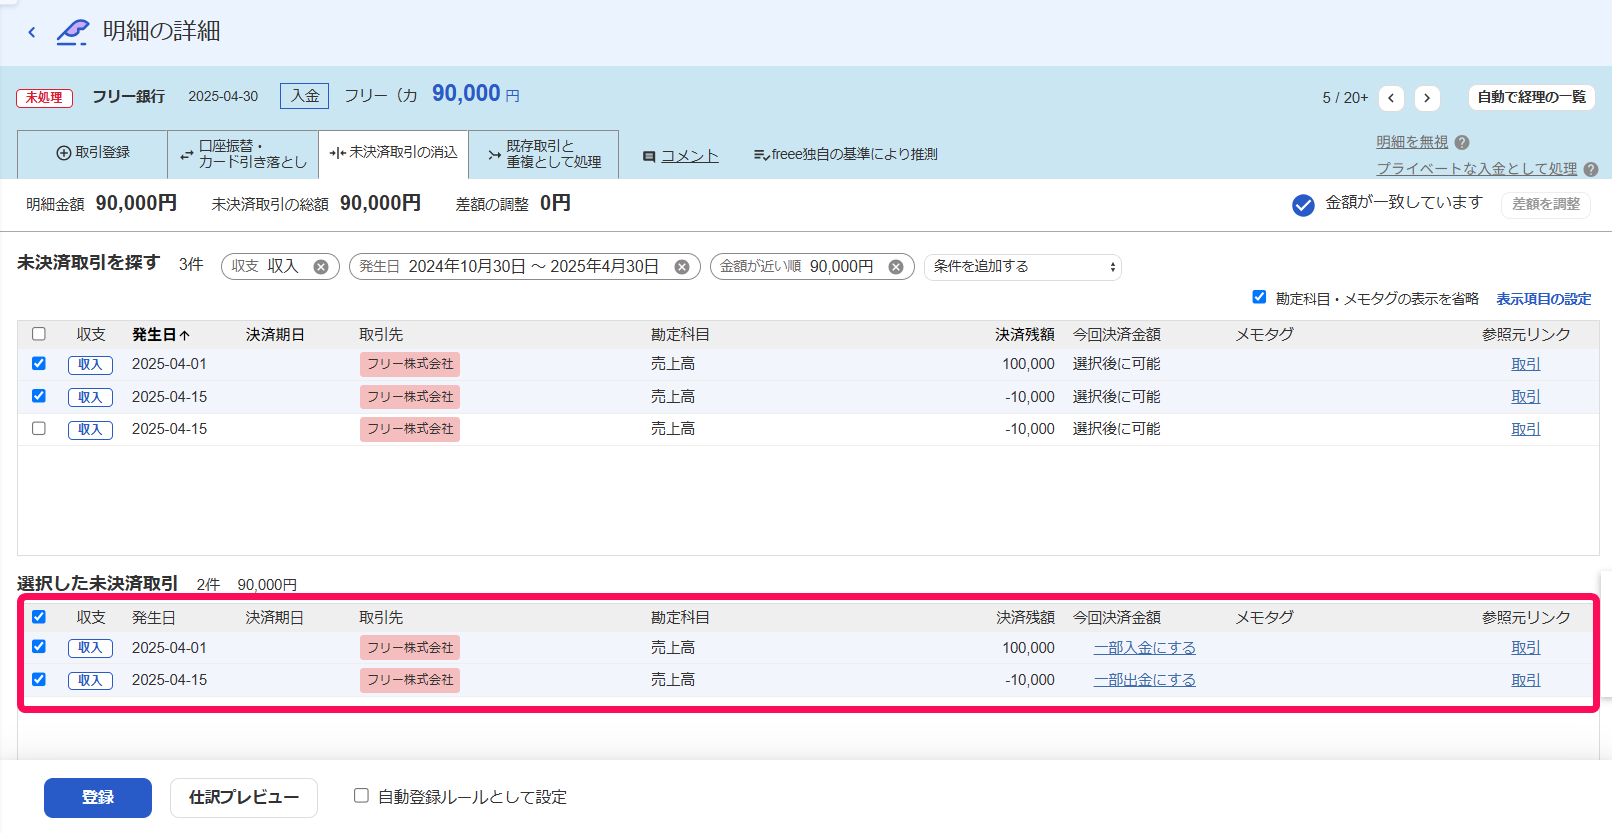Viewport: 1612px width, 833px height.
Task: Go to next statement arrow button
Action: (1427, 97)
